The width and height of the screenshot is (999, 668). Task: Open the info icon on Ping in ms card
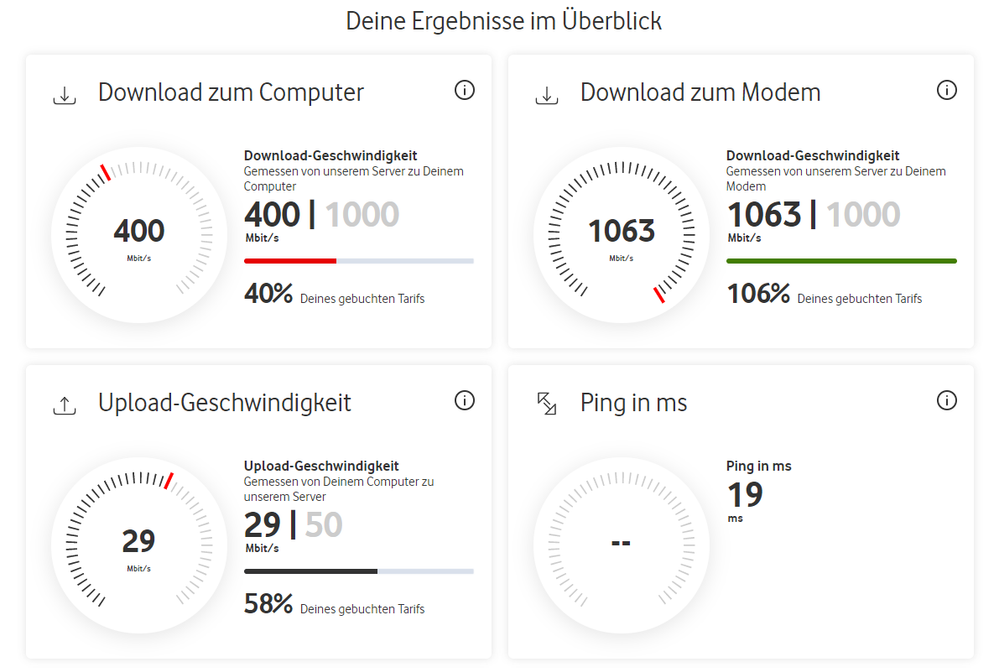pyautogui.click(x=947, y=400)
